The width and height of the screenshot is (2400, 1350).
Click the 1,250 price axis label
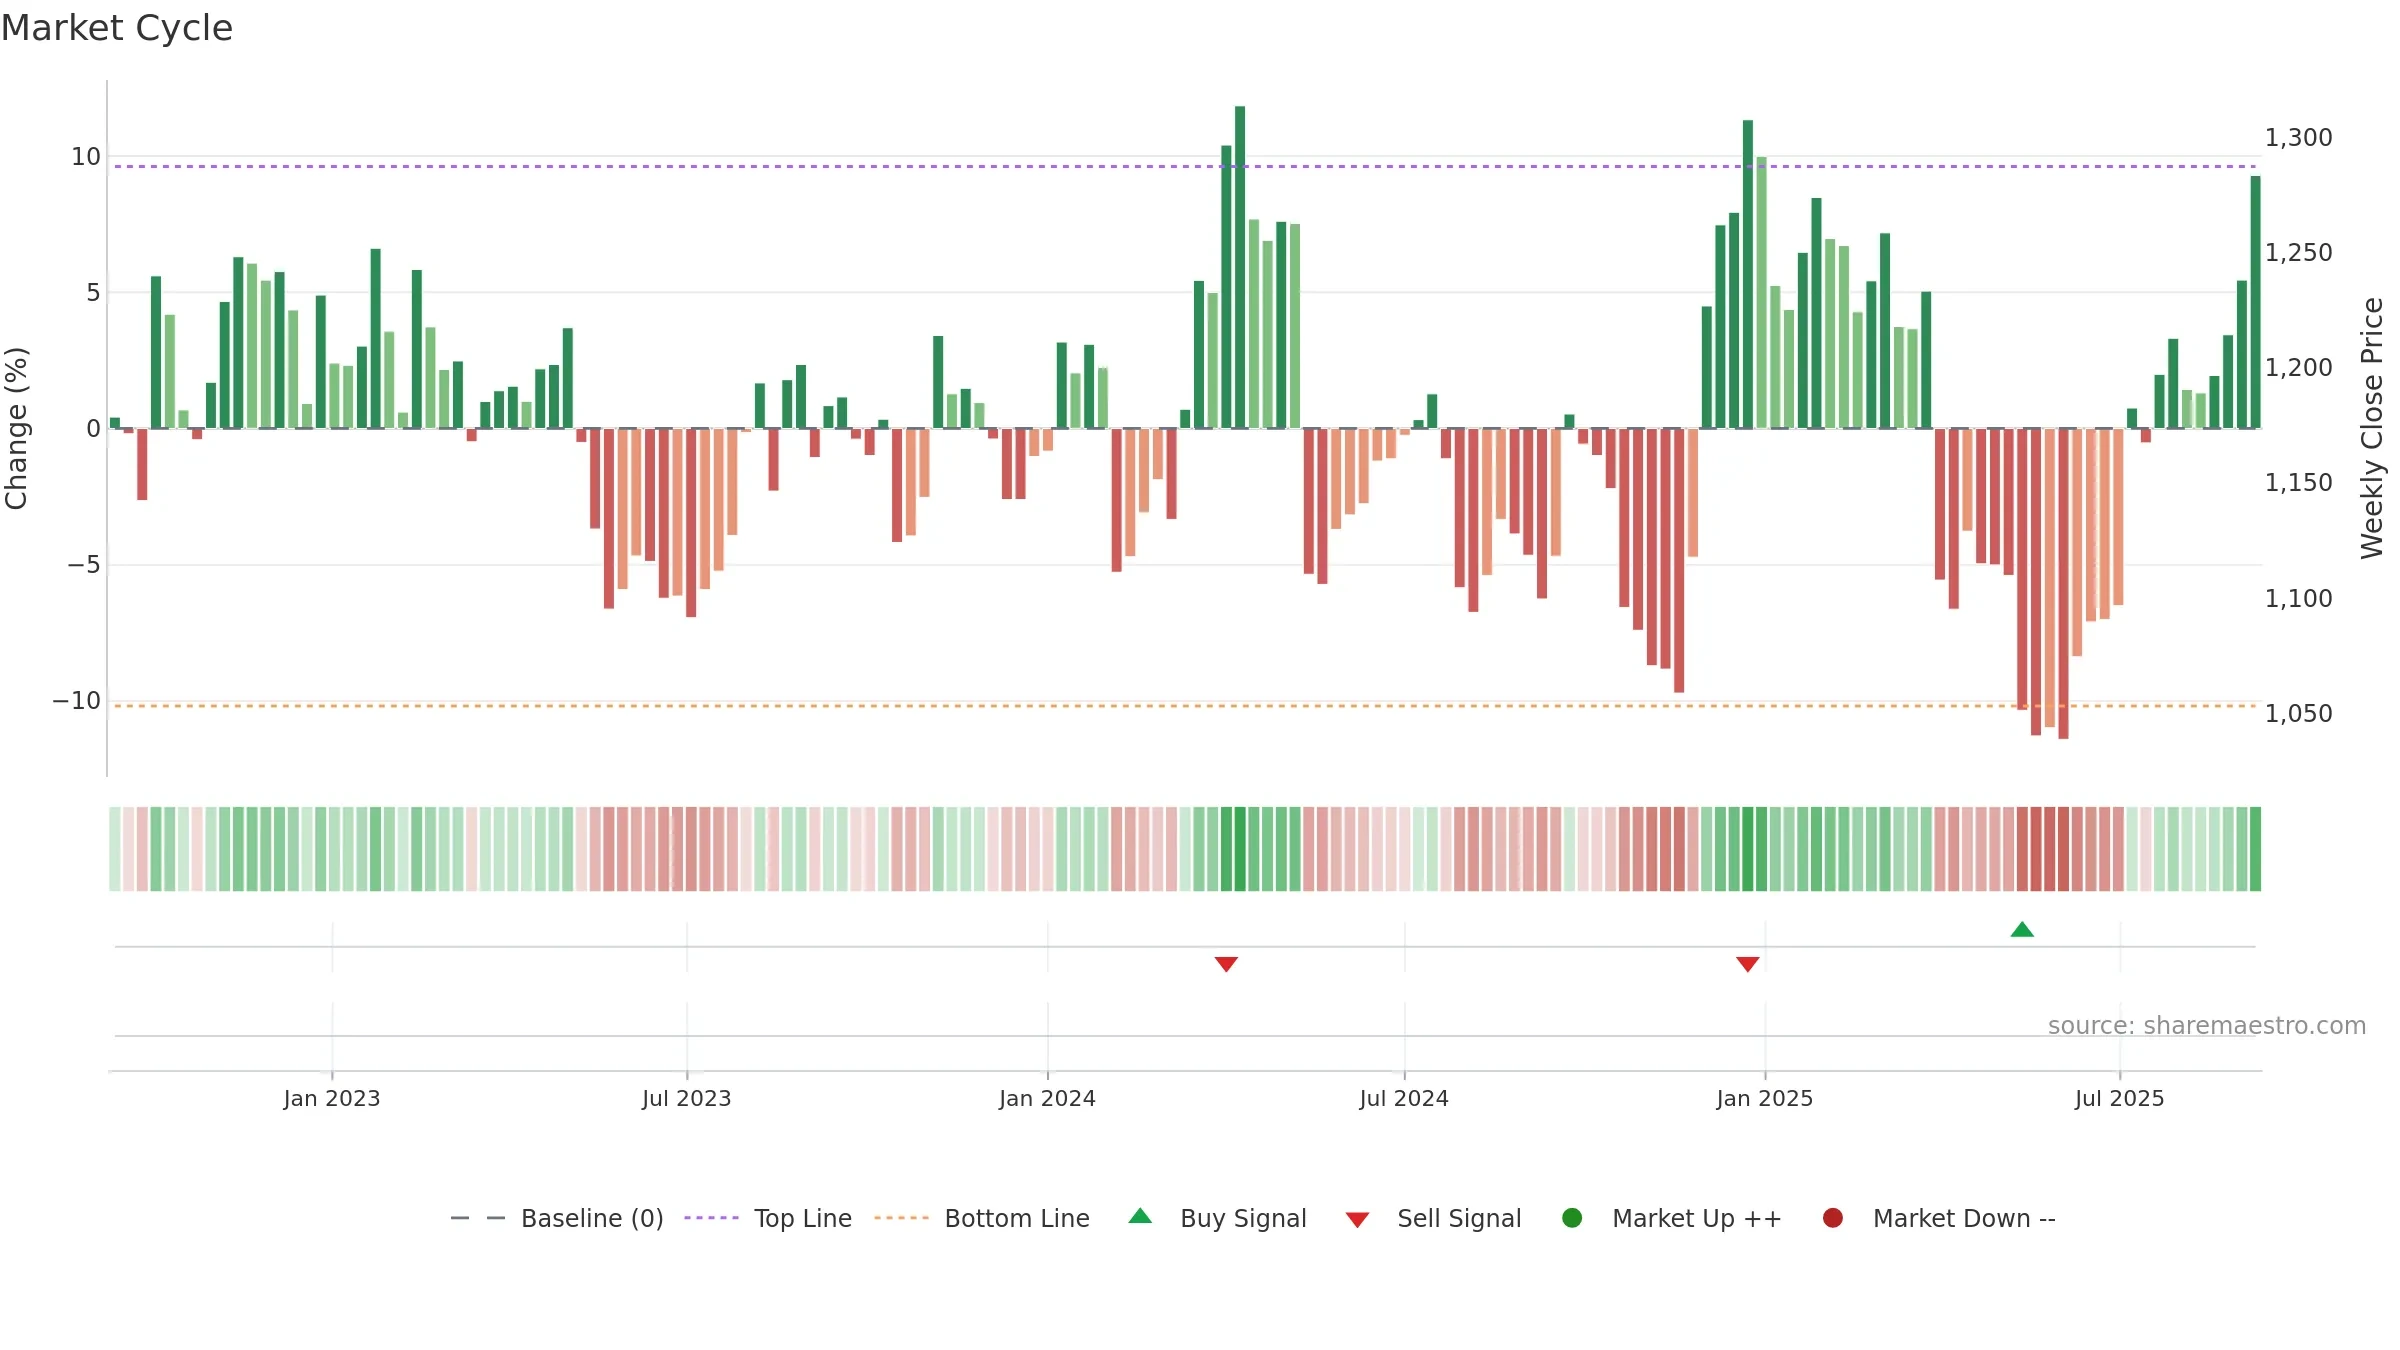(2298, 252)
